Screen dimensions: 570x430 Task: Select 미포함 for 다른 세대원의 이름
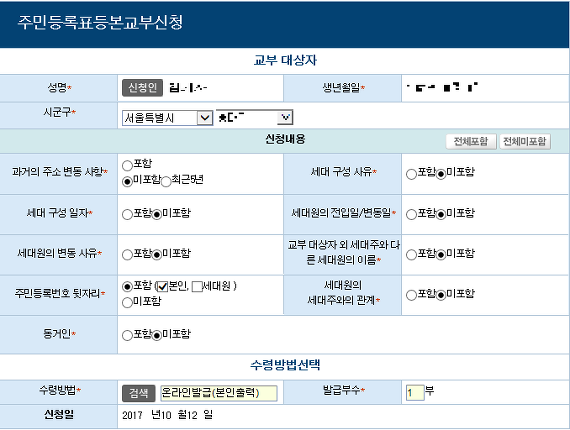pyautogui.click(x=441, y=255)
